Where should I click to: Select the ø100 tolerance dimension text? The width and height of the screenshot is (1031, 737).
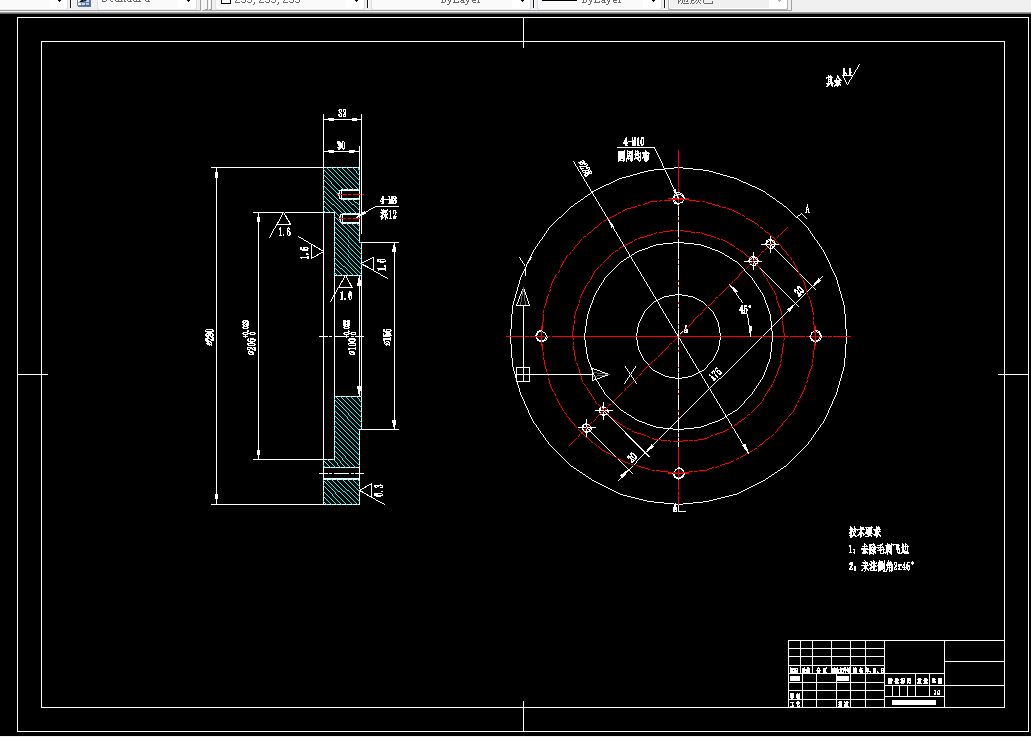(x=350, y=337)
